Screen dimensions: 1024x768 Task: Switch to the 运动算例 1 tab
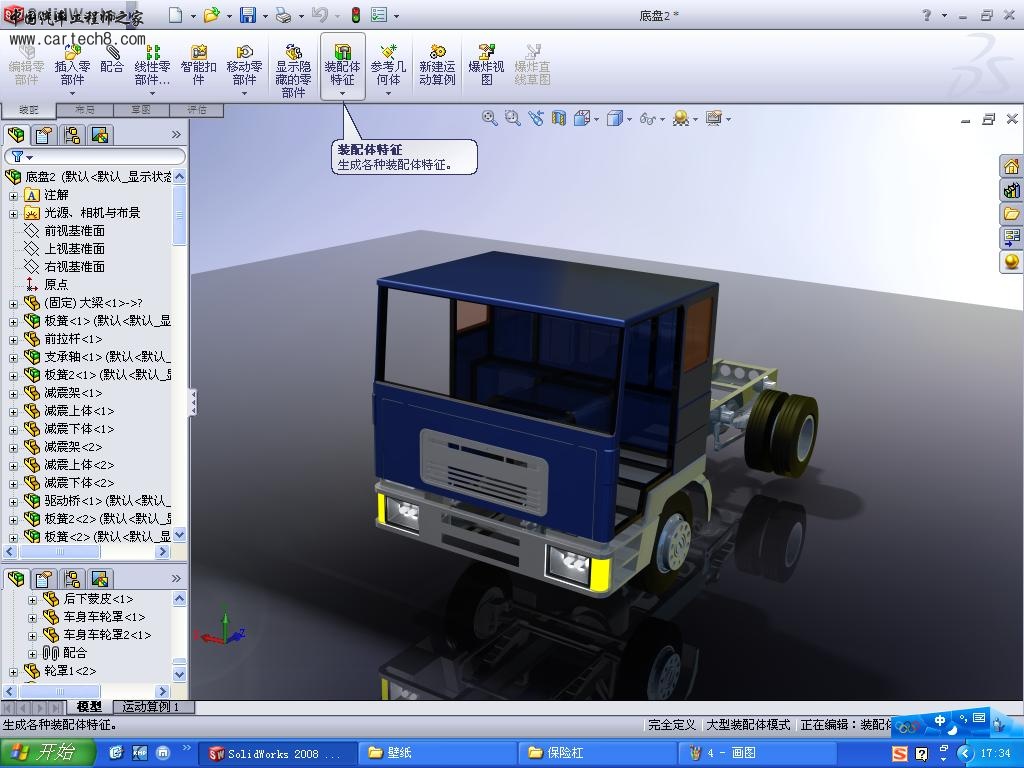[152, 707]
